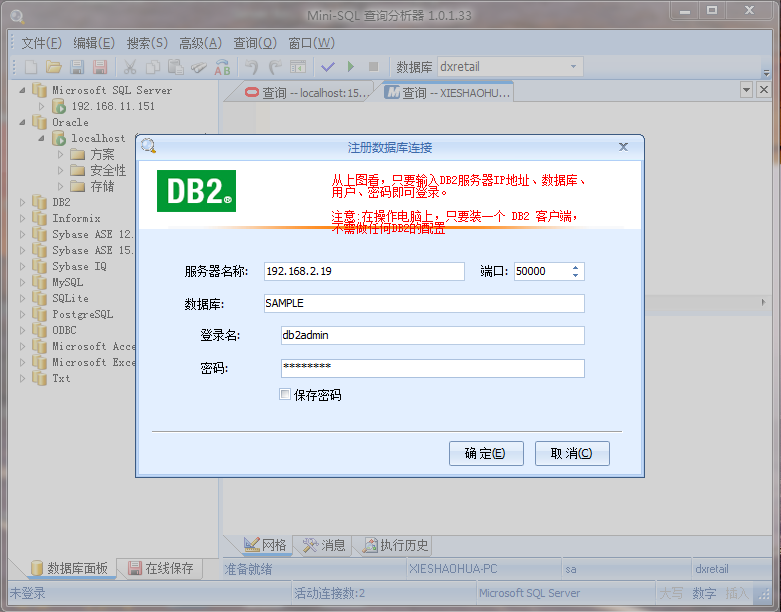The width and height of the screenshot is (781, 612).
Task: Click the 登录名 db2admin field
Action: 432,335
